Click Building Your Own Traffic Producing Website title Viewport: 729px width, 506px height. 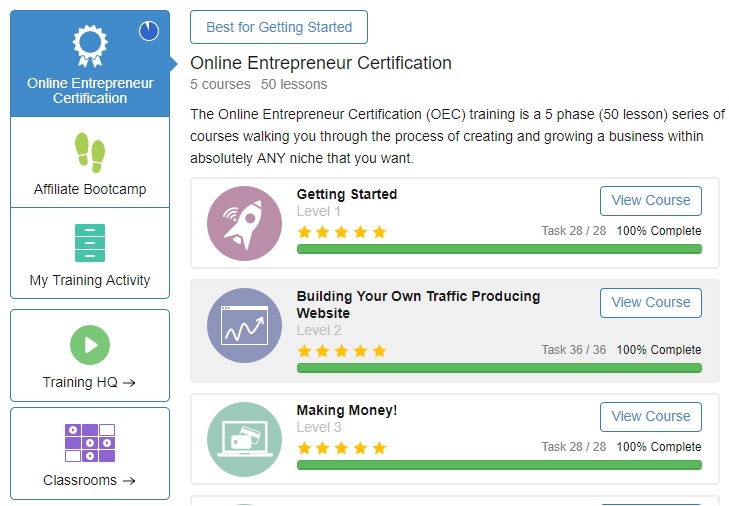click(418, 304)
